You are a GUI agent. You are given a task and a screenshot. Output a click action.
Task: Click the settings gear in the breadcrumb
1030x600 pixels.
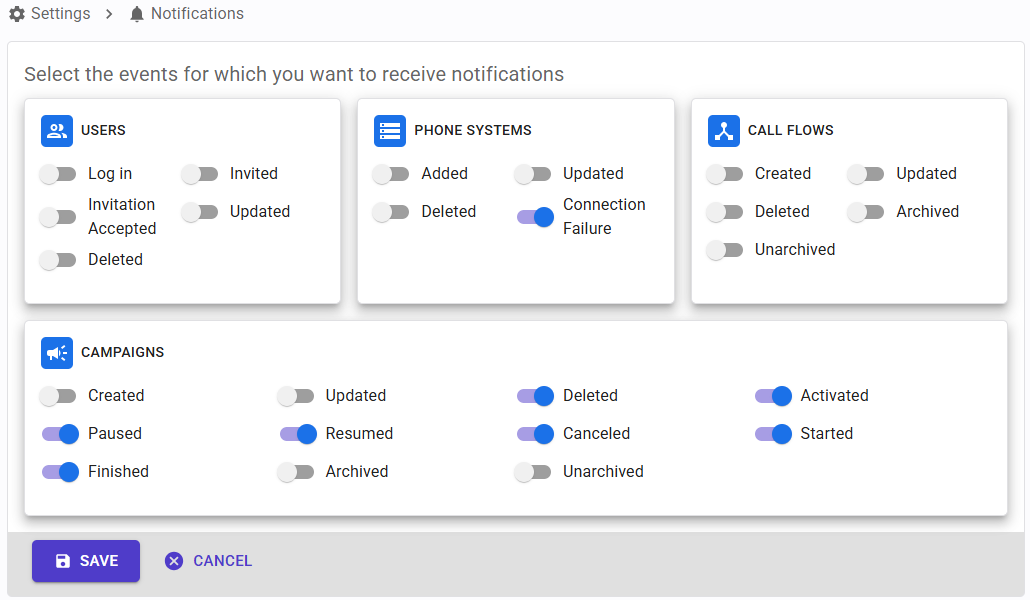point(16,13)
